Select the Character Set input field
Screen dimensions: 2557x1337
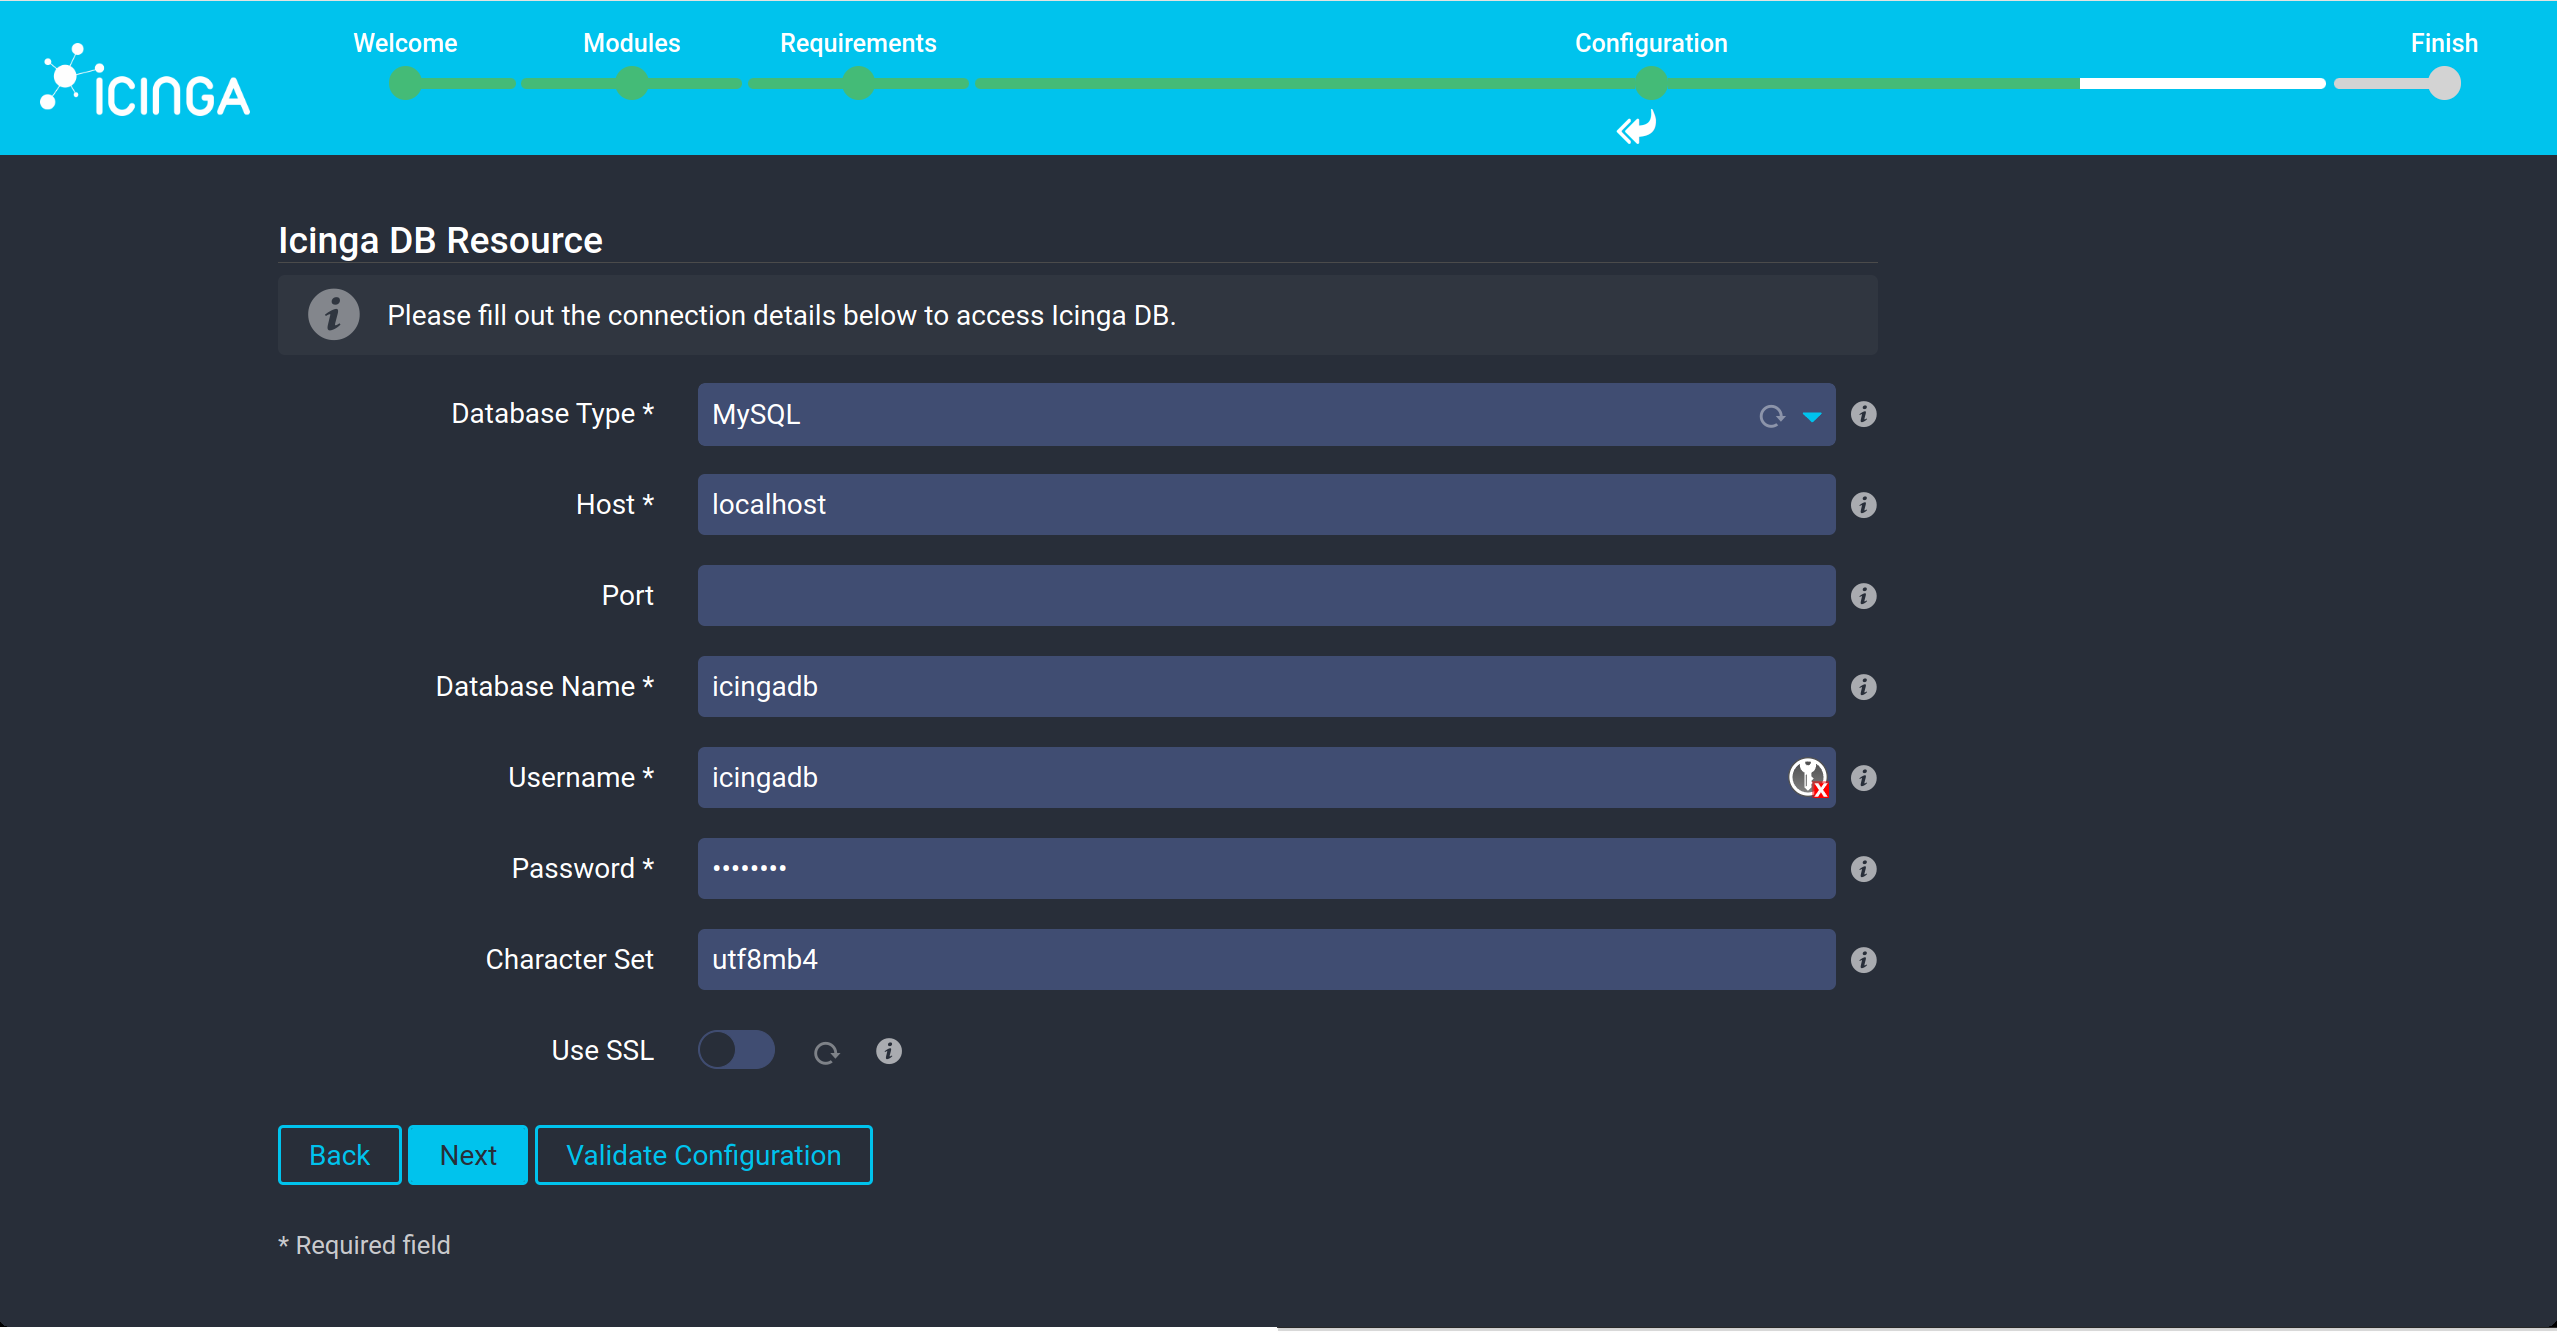coord(1265,960)
